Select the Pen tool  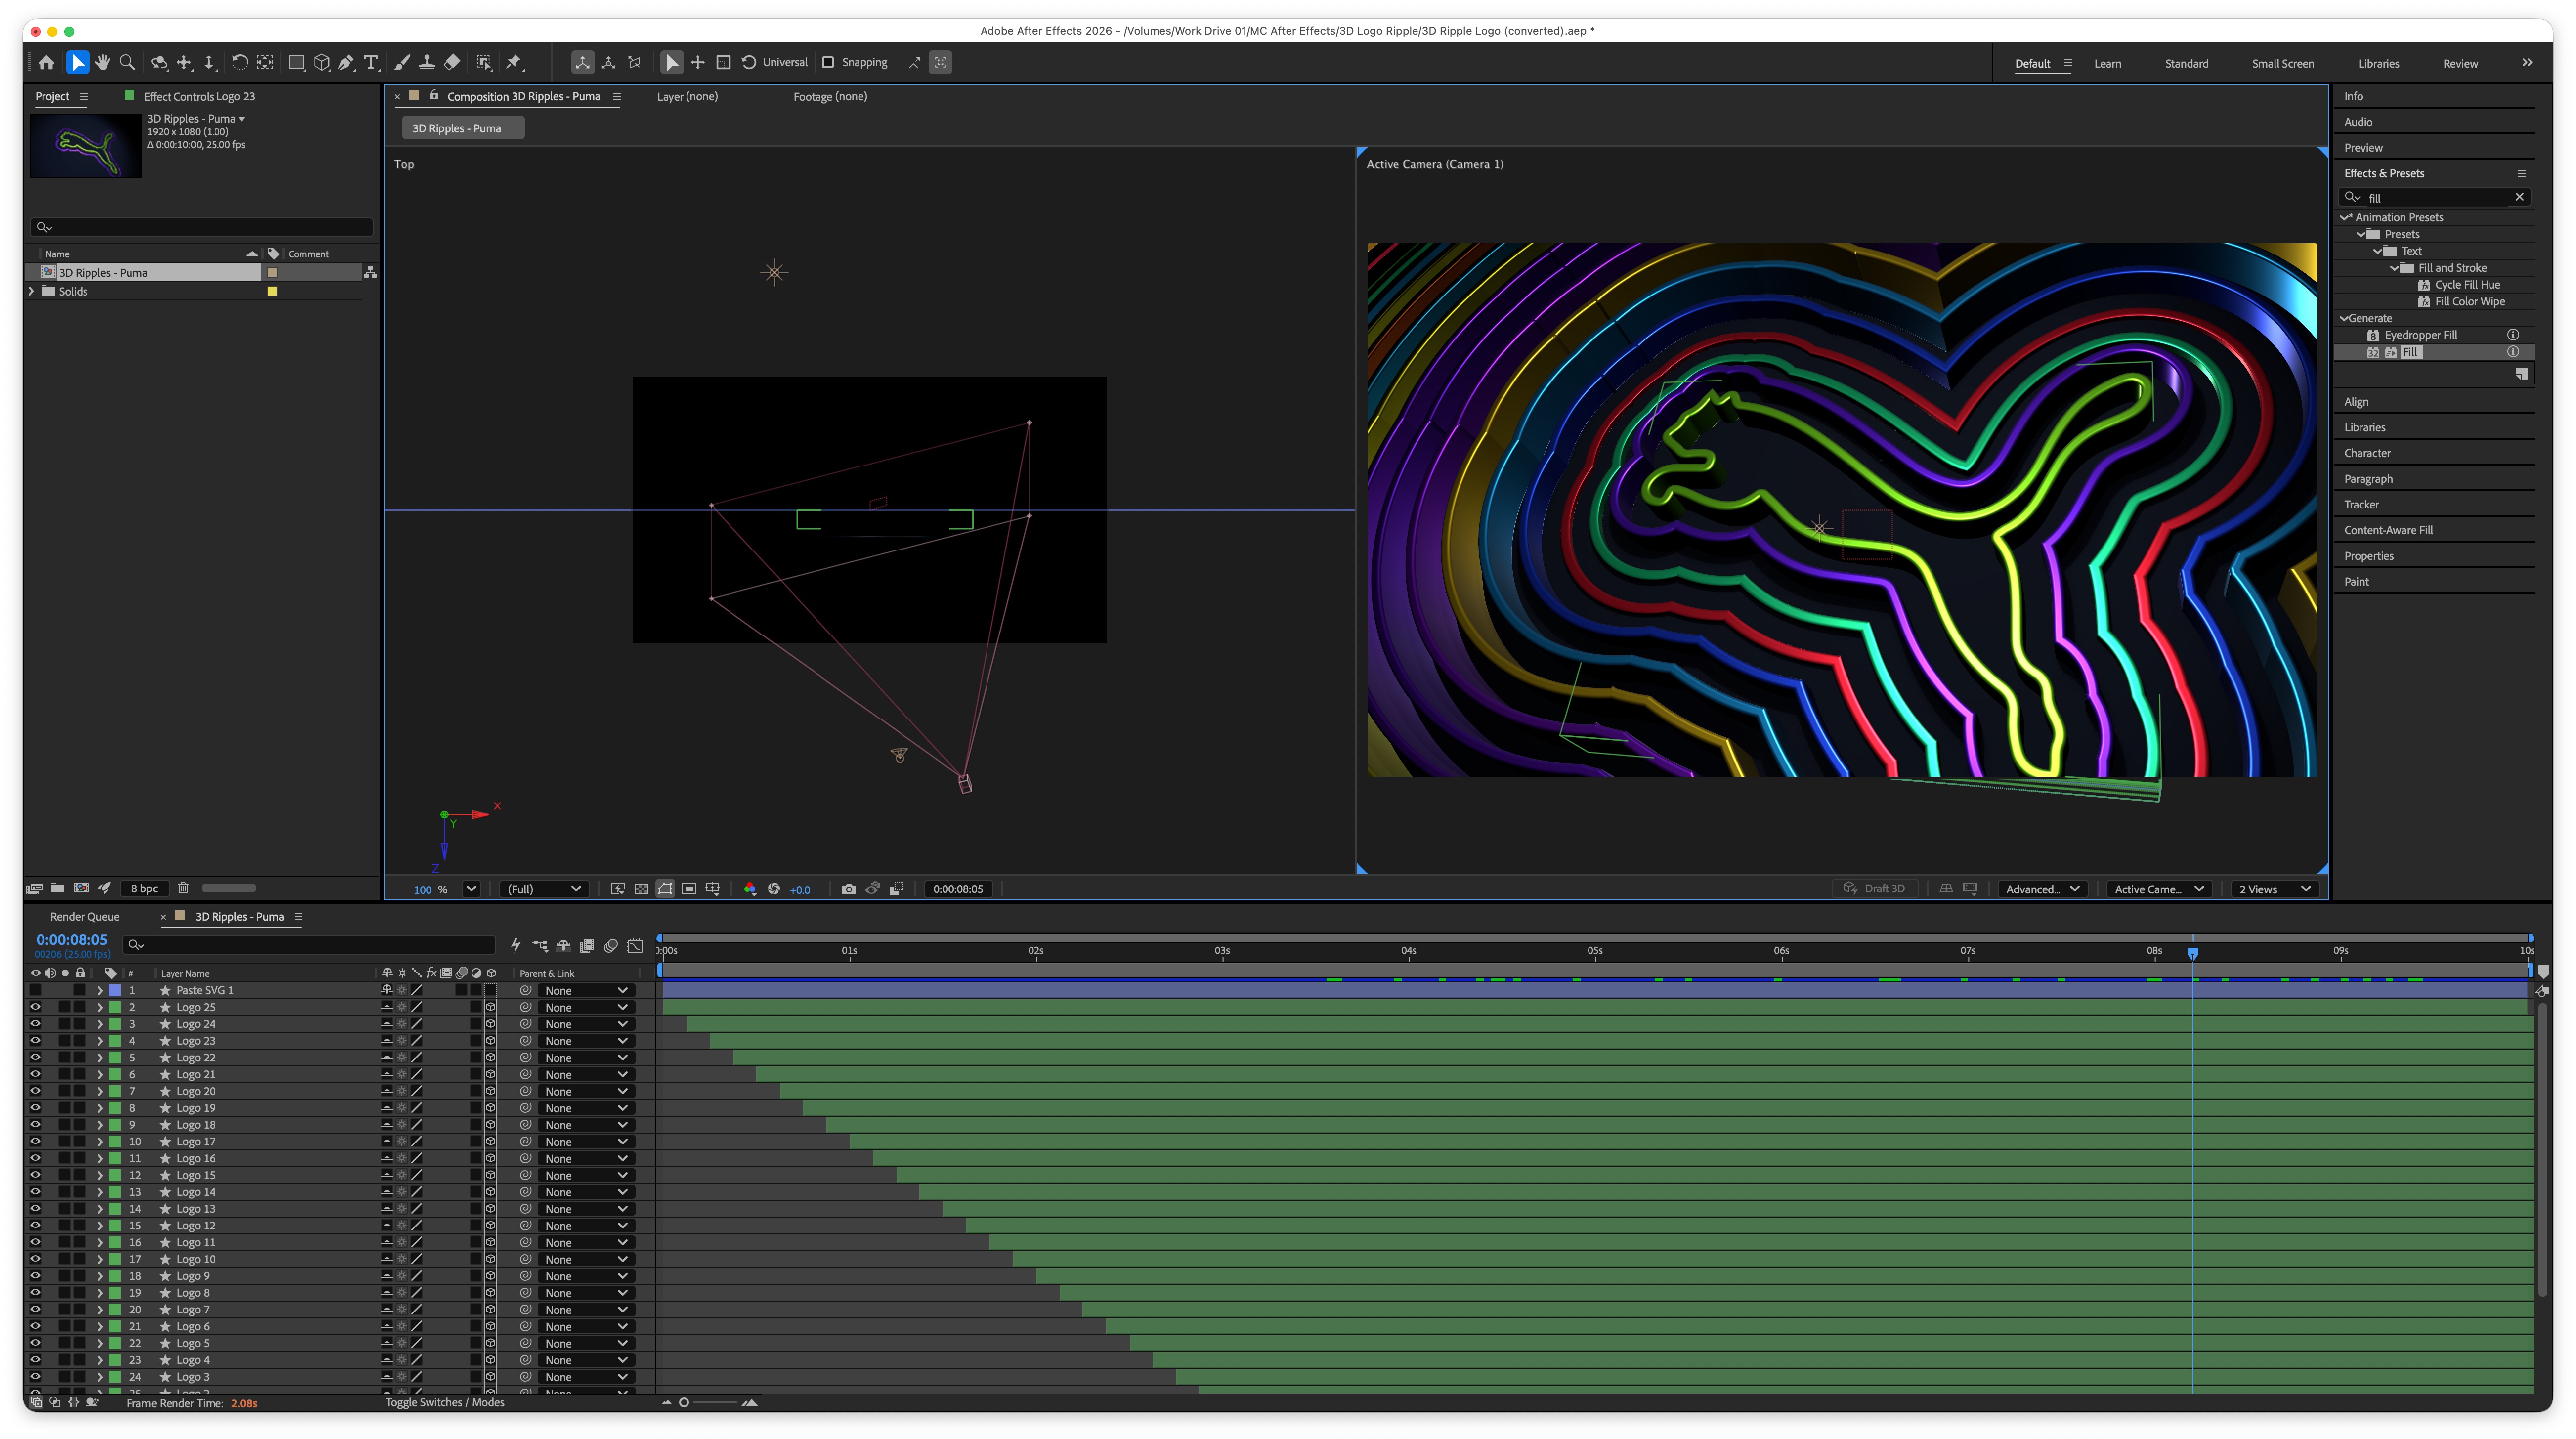pyautogui.click(x=346, y=62)
